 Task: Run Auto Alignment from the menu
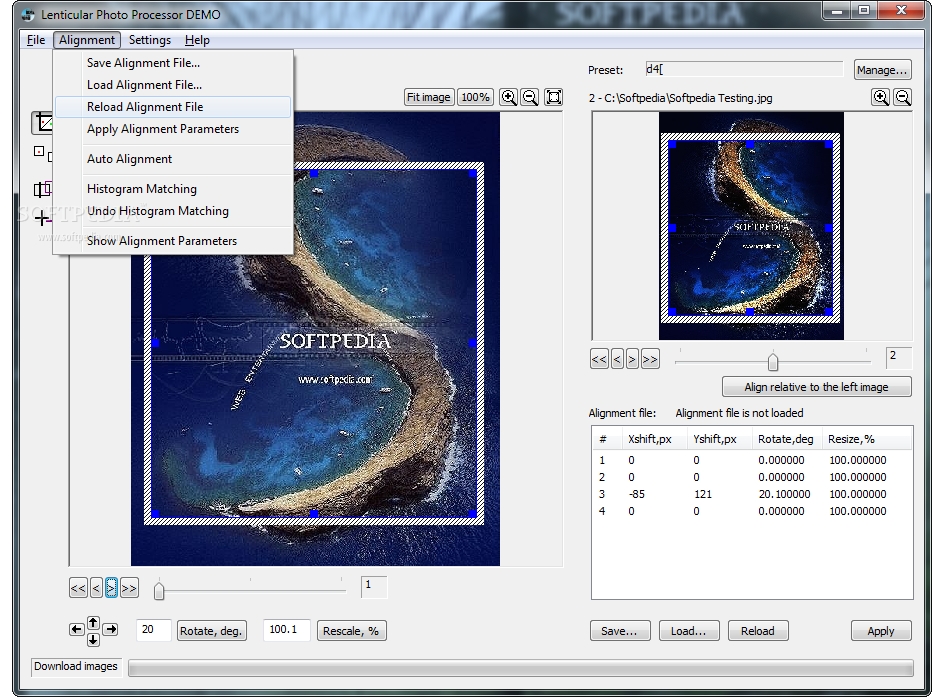(173, 159)
